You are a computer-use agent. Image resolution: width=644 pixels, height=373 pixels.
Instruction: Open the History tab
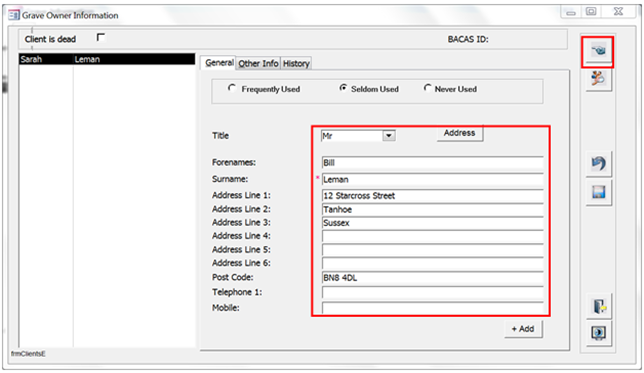[x=296, y=63]
